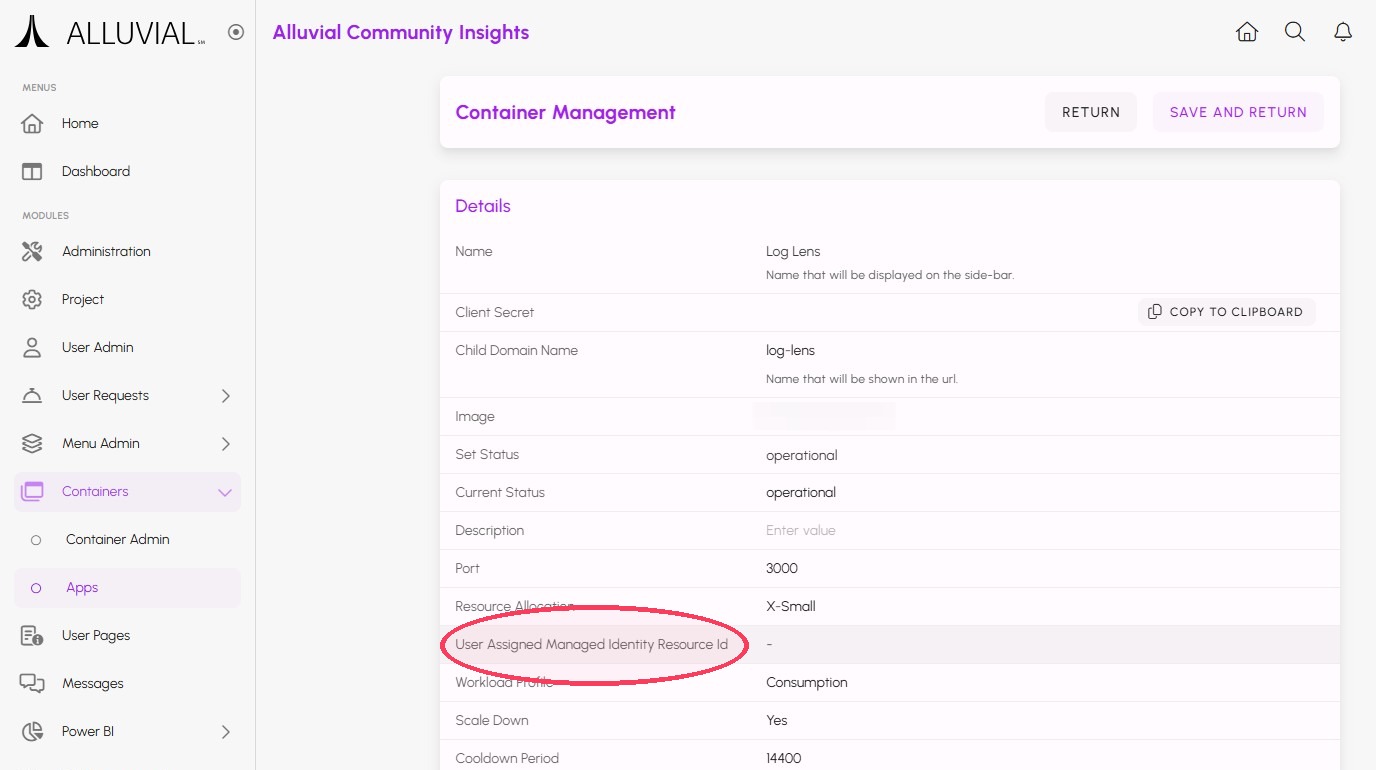The image size is (1376, 770).
Task: Click the Menu Admin layers icon
Action: (x=32, y=444)
